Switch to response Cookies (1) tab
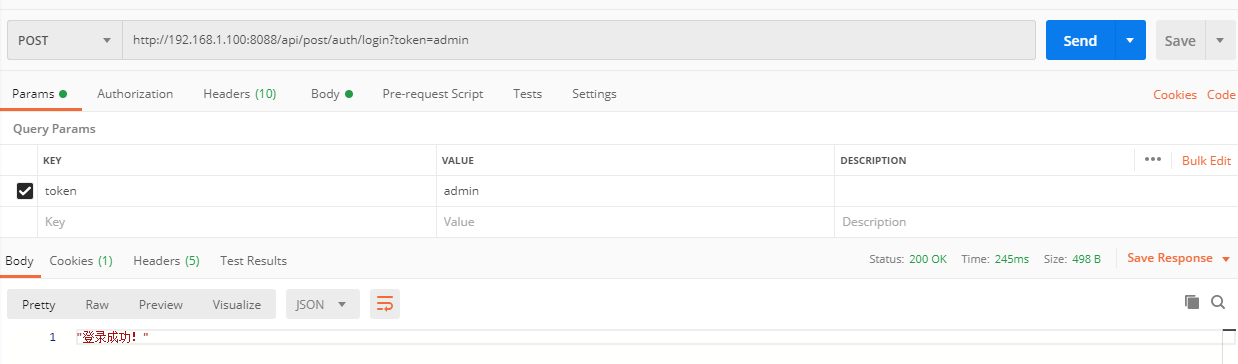The image size is (1238, 364). (81, 261)
